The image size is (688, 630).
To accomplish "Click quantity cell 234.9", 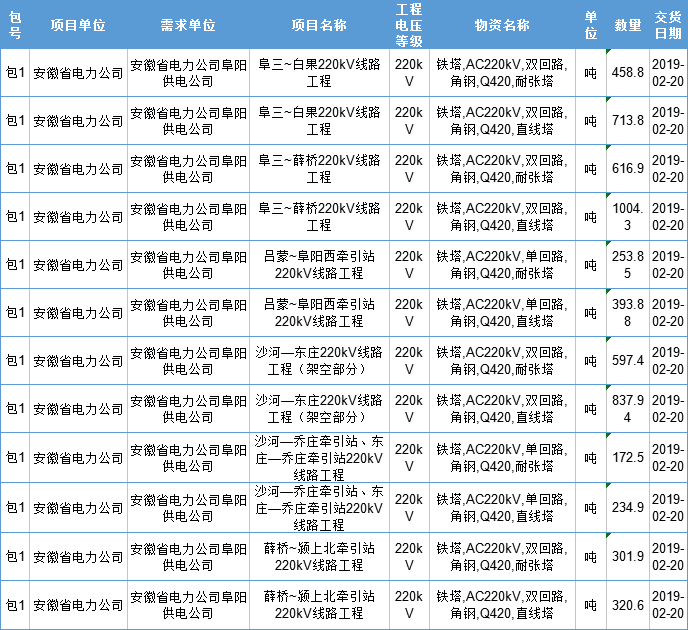I will point(628,508).
